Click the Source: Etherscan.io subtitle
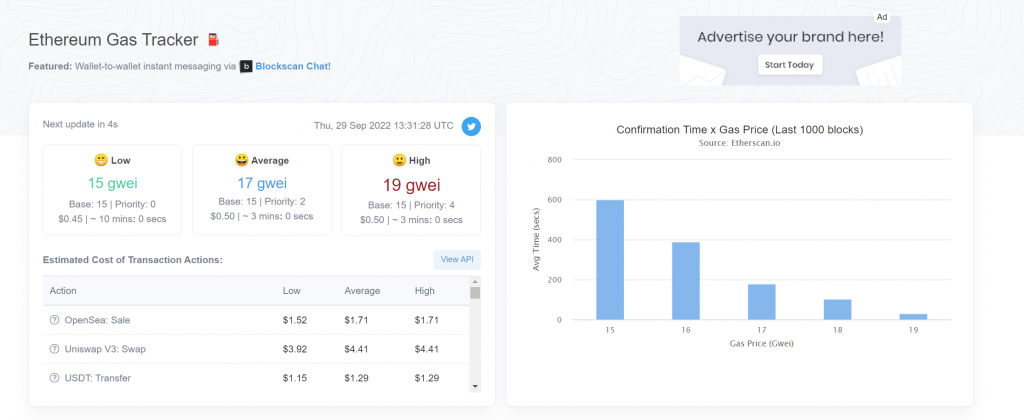Viewport: 1024px width, 420px height. 740,143
